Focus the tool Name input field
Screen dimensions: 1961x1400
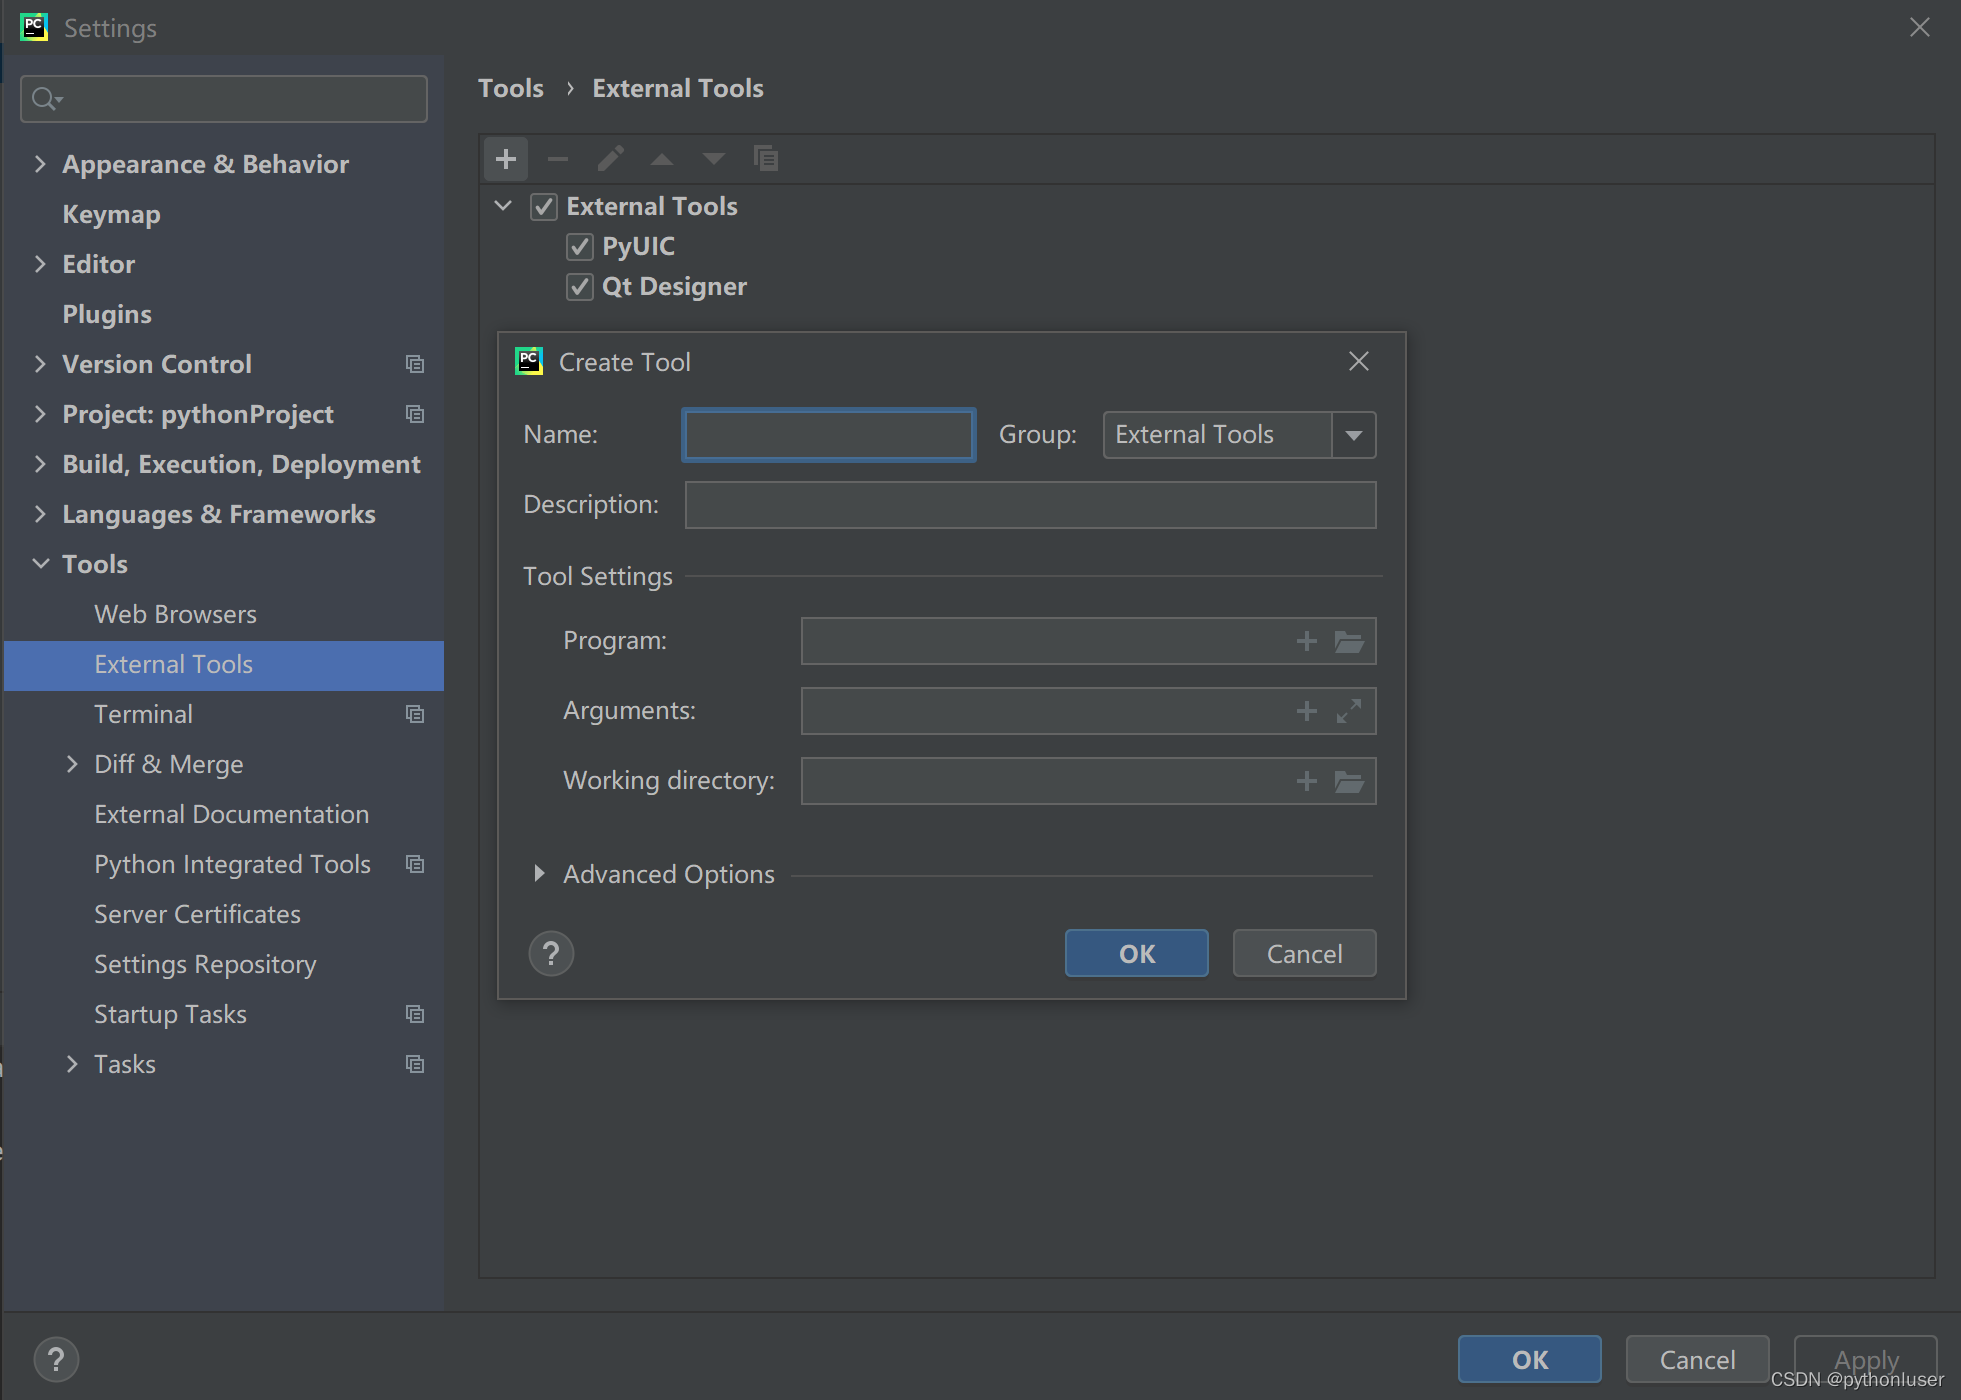click(x=828, y=435)
